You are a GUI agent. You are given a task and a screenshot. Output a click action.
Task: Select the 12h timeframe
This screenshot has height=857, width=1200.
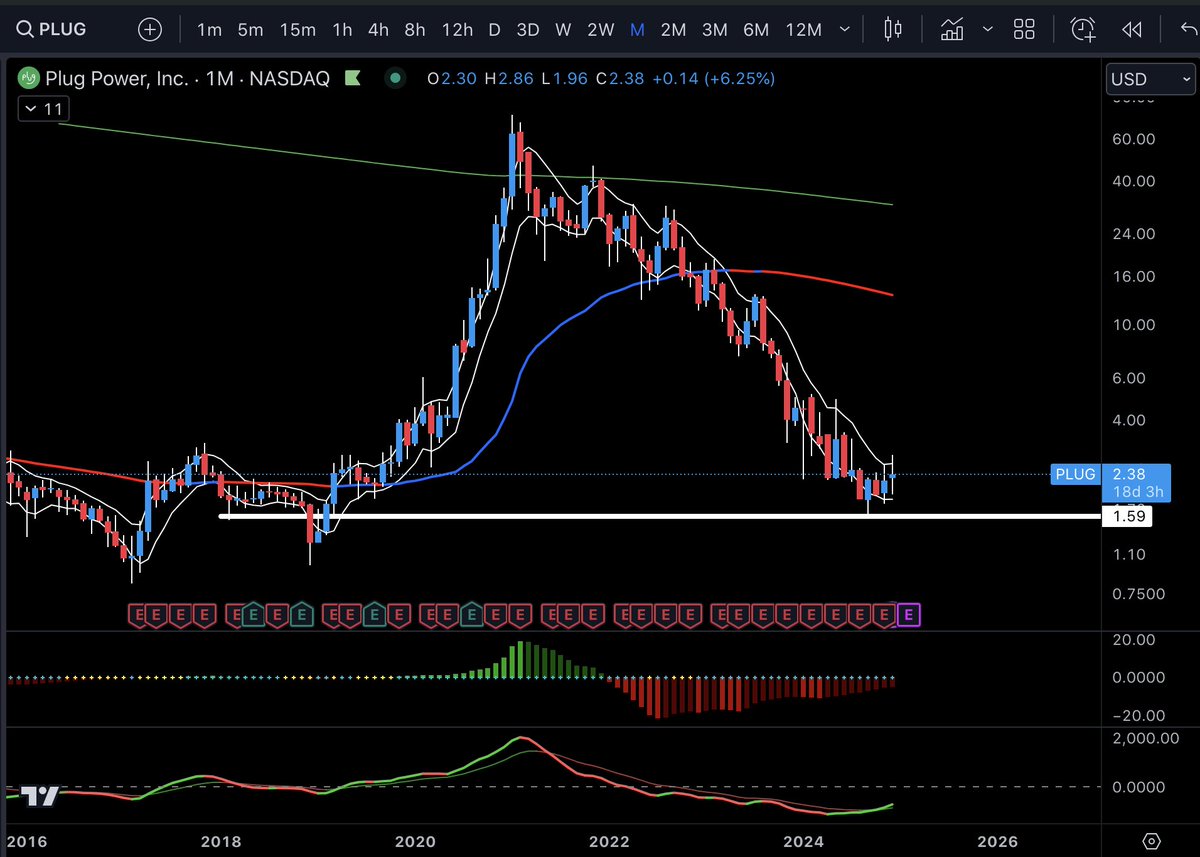click(x=457, y=29)
